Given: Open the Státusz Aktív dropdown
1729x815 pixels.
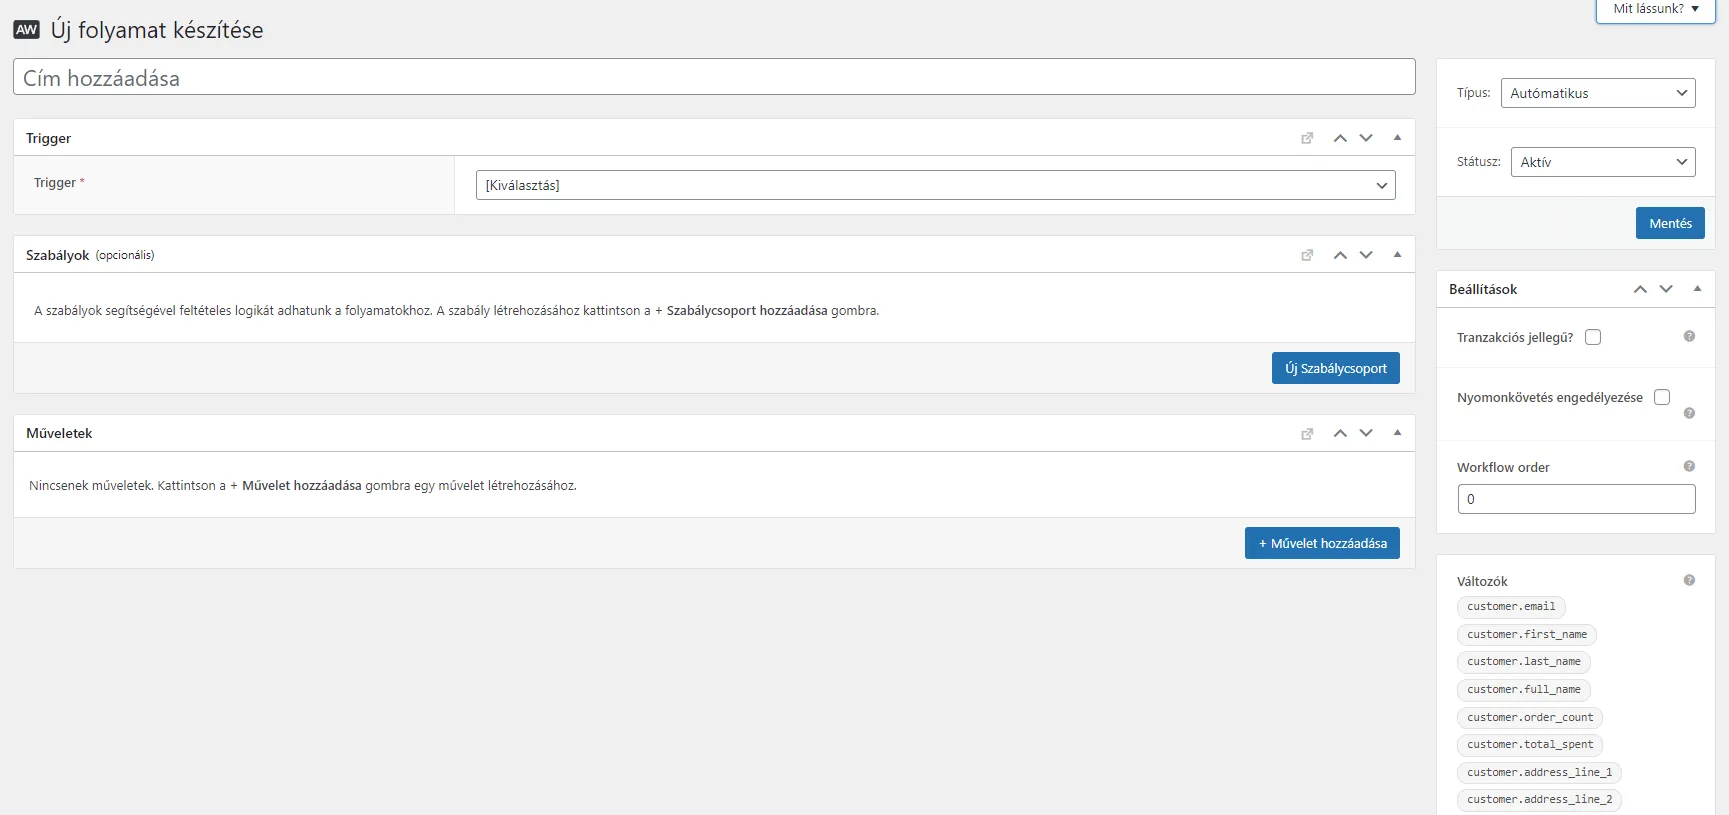Looking at the screenshot, I should (x=1603, y=162).
